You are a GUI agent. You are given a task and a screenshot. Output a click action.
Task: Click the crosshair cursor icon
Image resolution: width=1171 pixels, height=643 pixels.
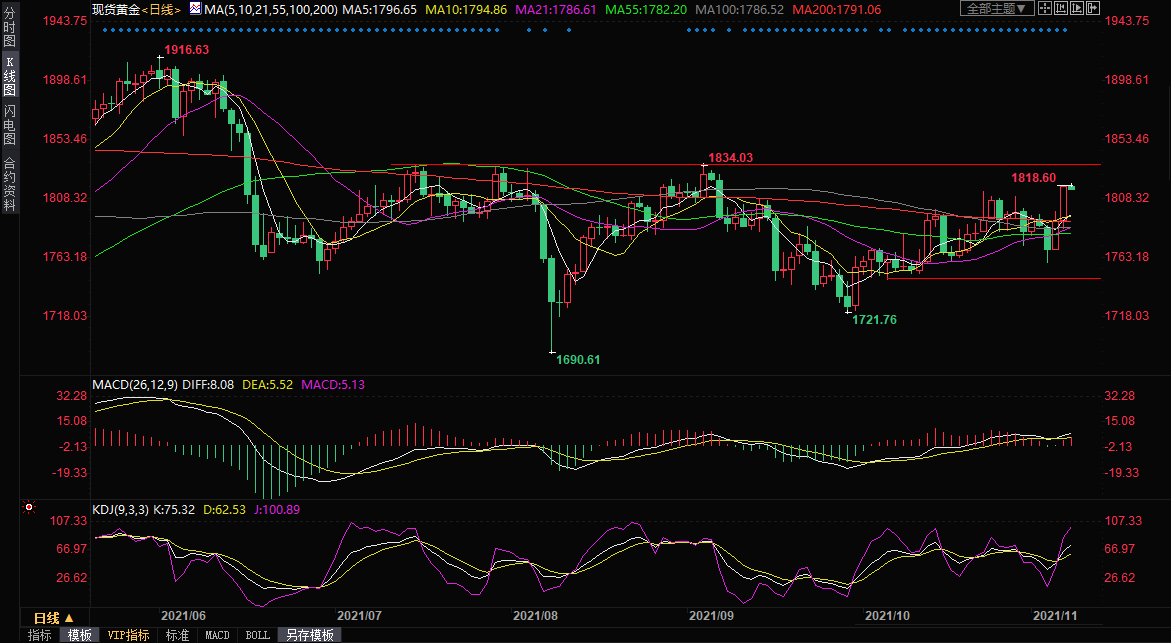pyautogui.click(x=1045, y=8)
